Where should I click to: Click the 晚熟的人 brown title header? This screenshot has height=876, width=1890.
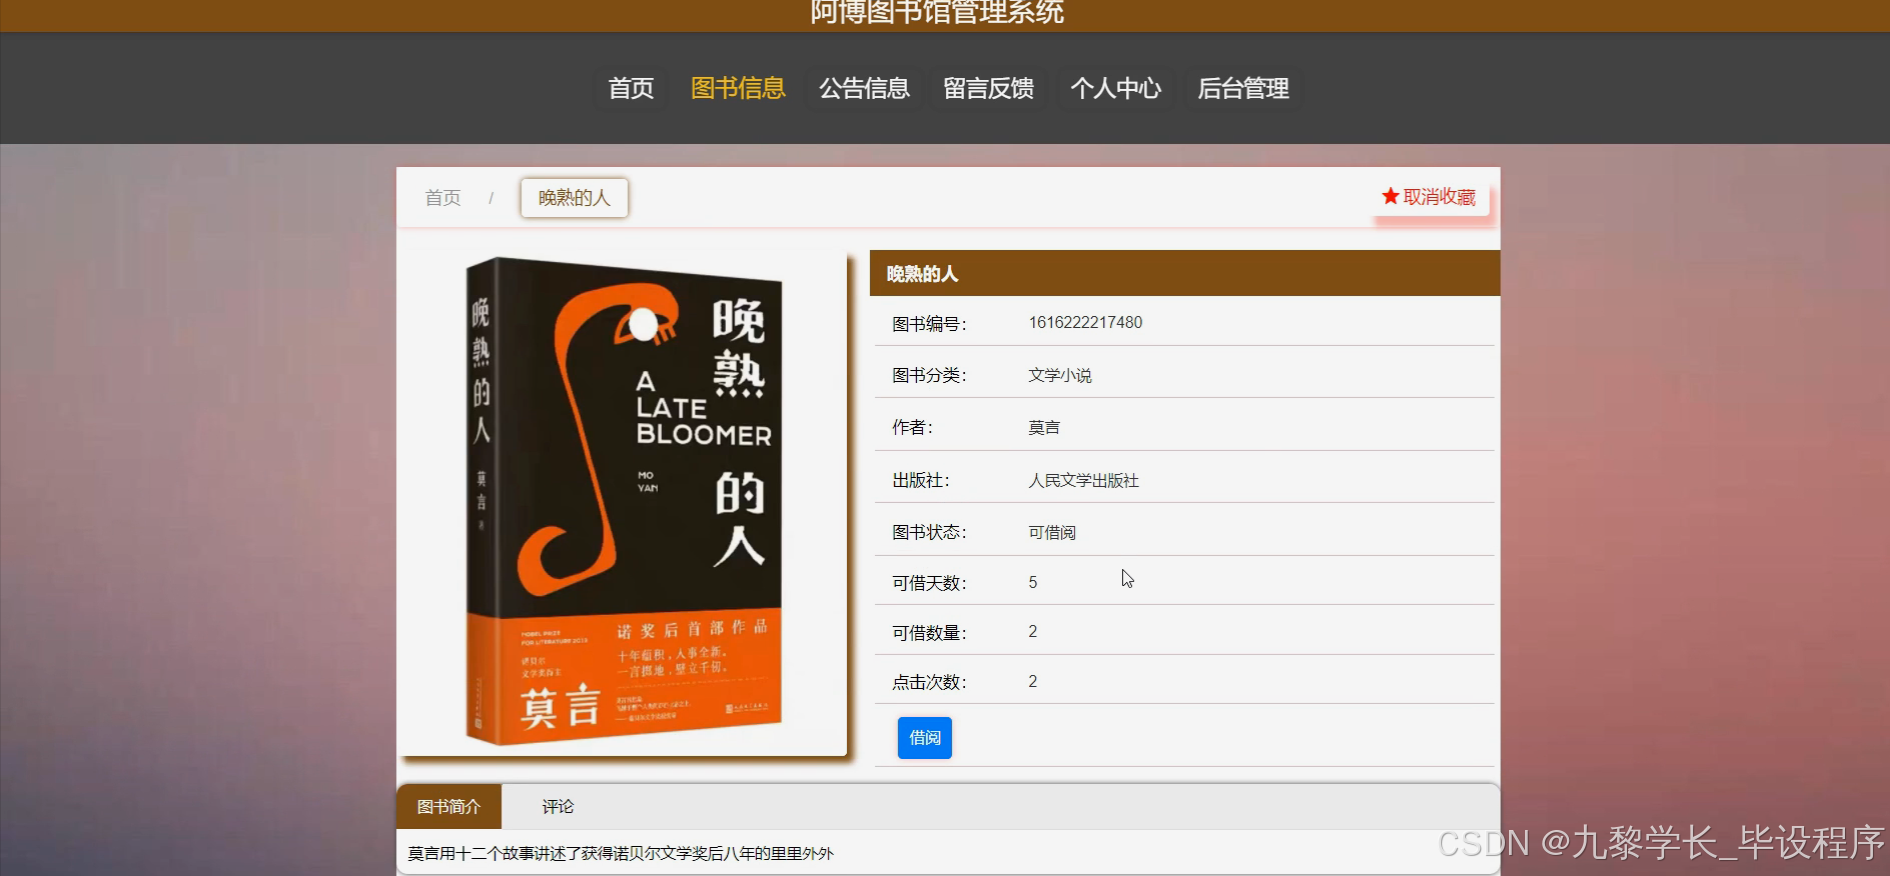[x=1185, y=273]
